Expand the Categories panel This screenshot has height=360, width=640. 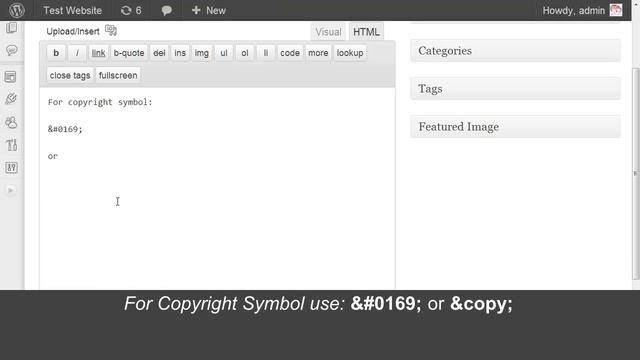[x=515, y=51]
